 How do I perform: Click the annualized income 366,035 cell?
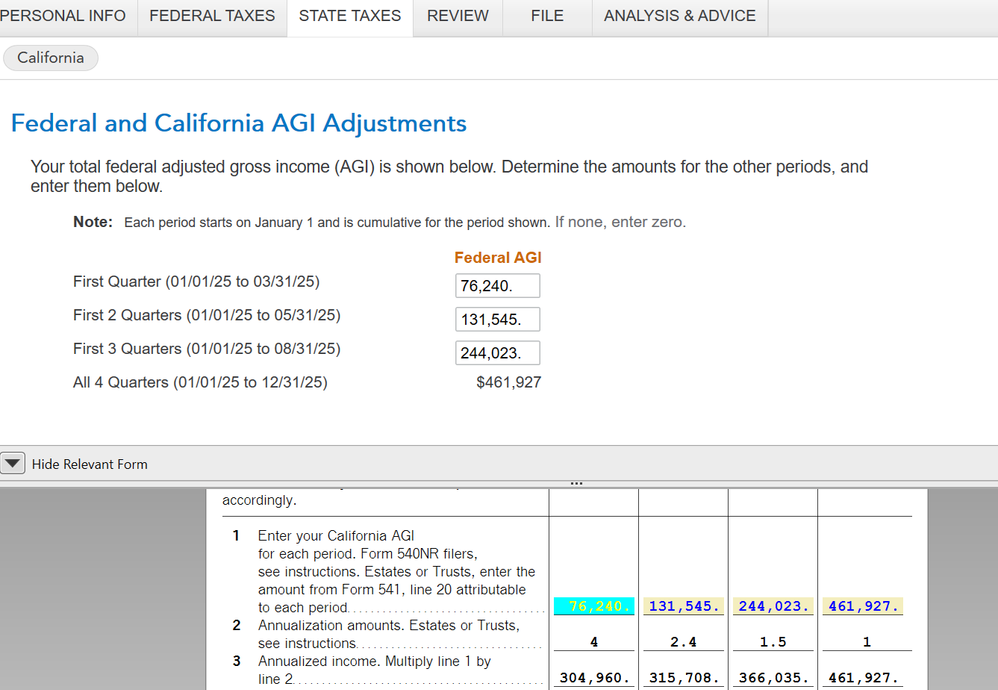773,677
